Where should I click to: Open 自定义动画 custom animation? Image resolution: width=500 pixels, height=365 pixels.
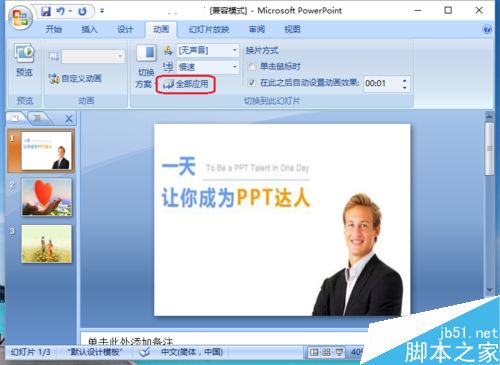click(x=75, y=79)
